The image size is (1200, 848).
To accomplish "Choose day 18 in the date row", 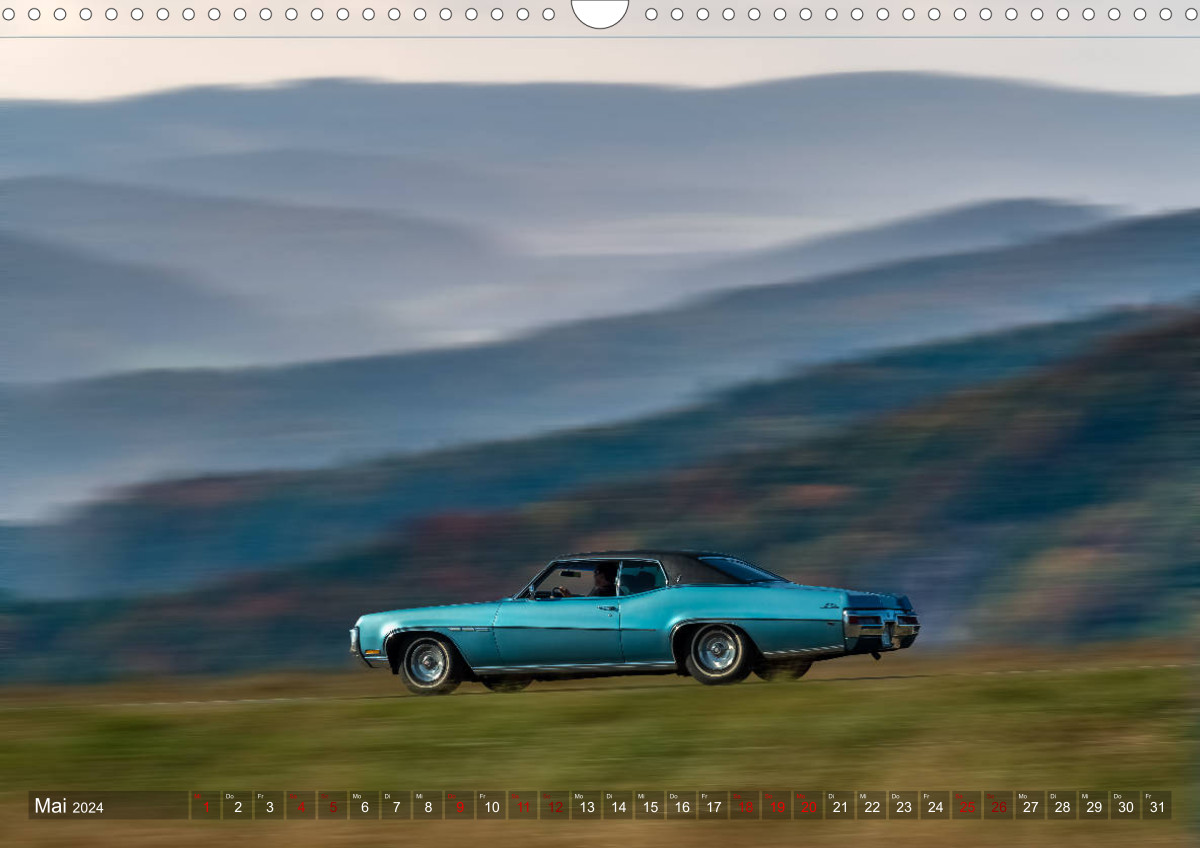I will coord(745,805).
